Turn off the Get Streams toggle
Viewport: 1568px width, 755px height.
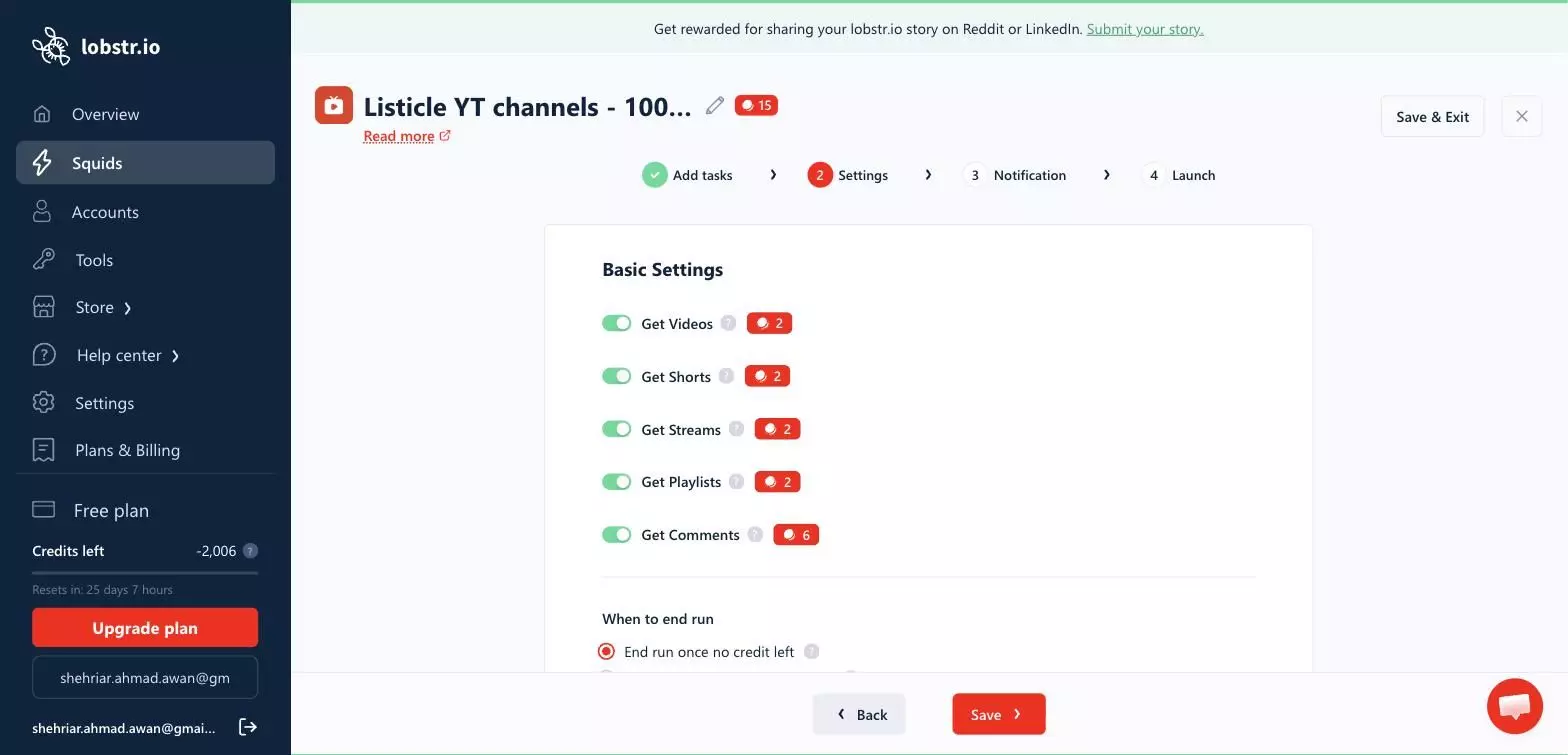tap(616, 429)
